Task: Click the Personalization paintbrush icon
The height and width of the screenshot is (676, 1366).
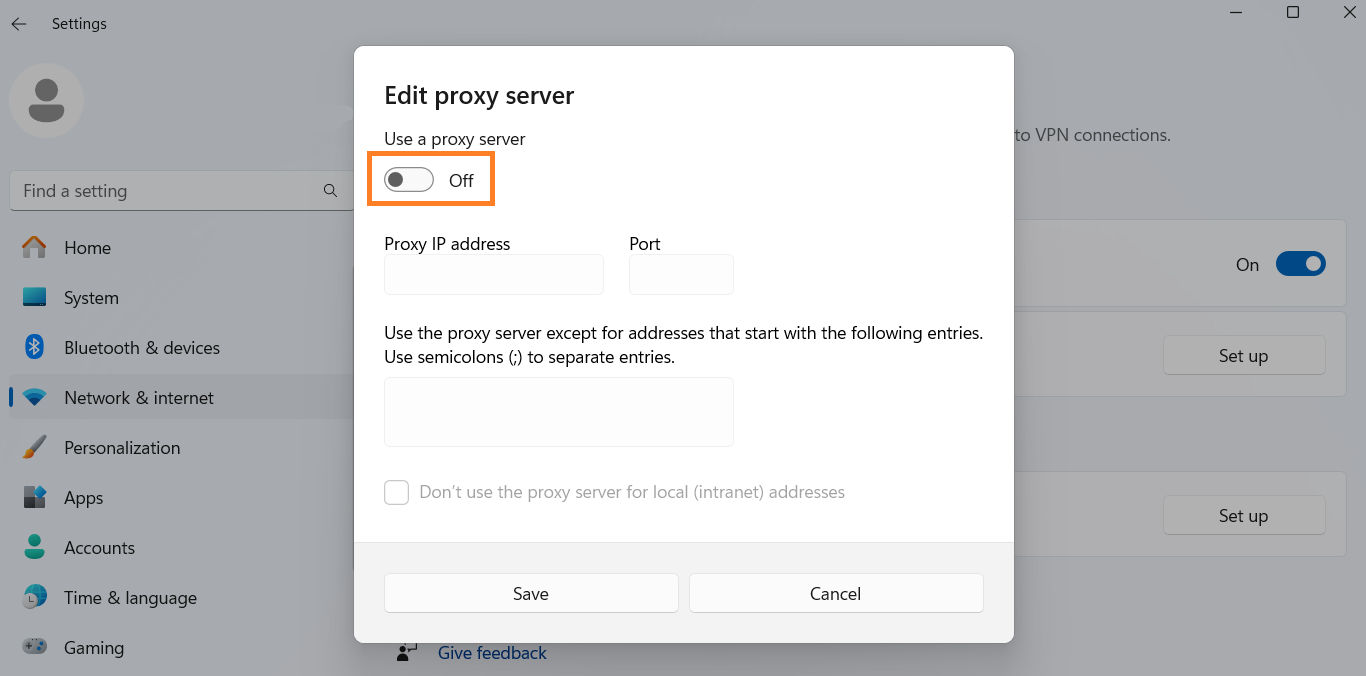Action: pyautogui.click(x=34, y=447)
